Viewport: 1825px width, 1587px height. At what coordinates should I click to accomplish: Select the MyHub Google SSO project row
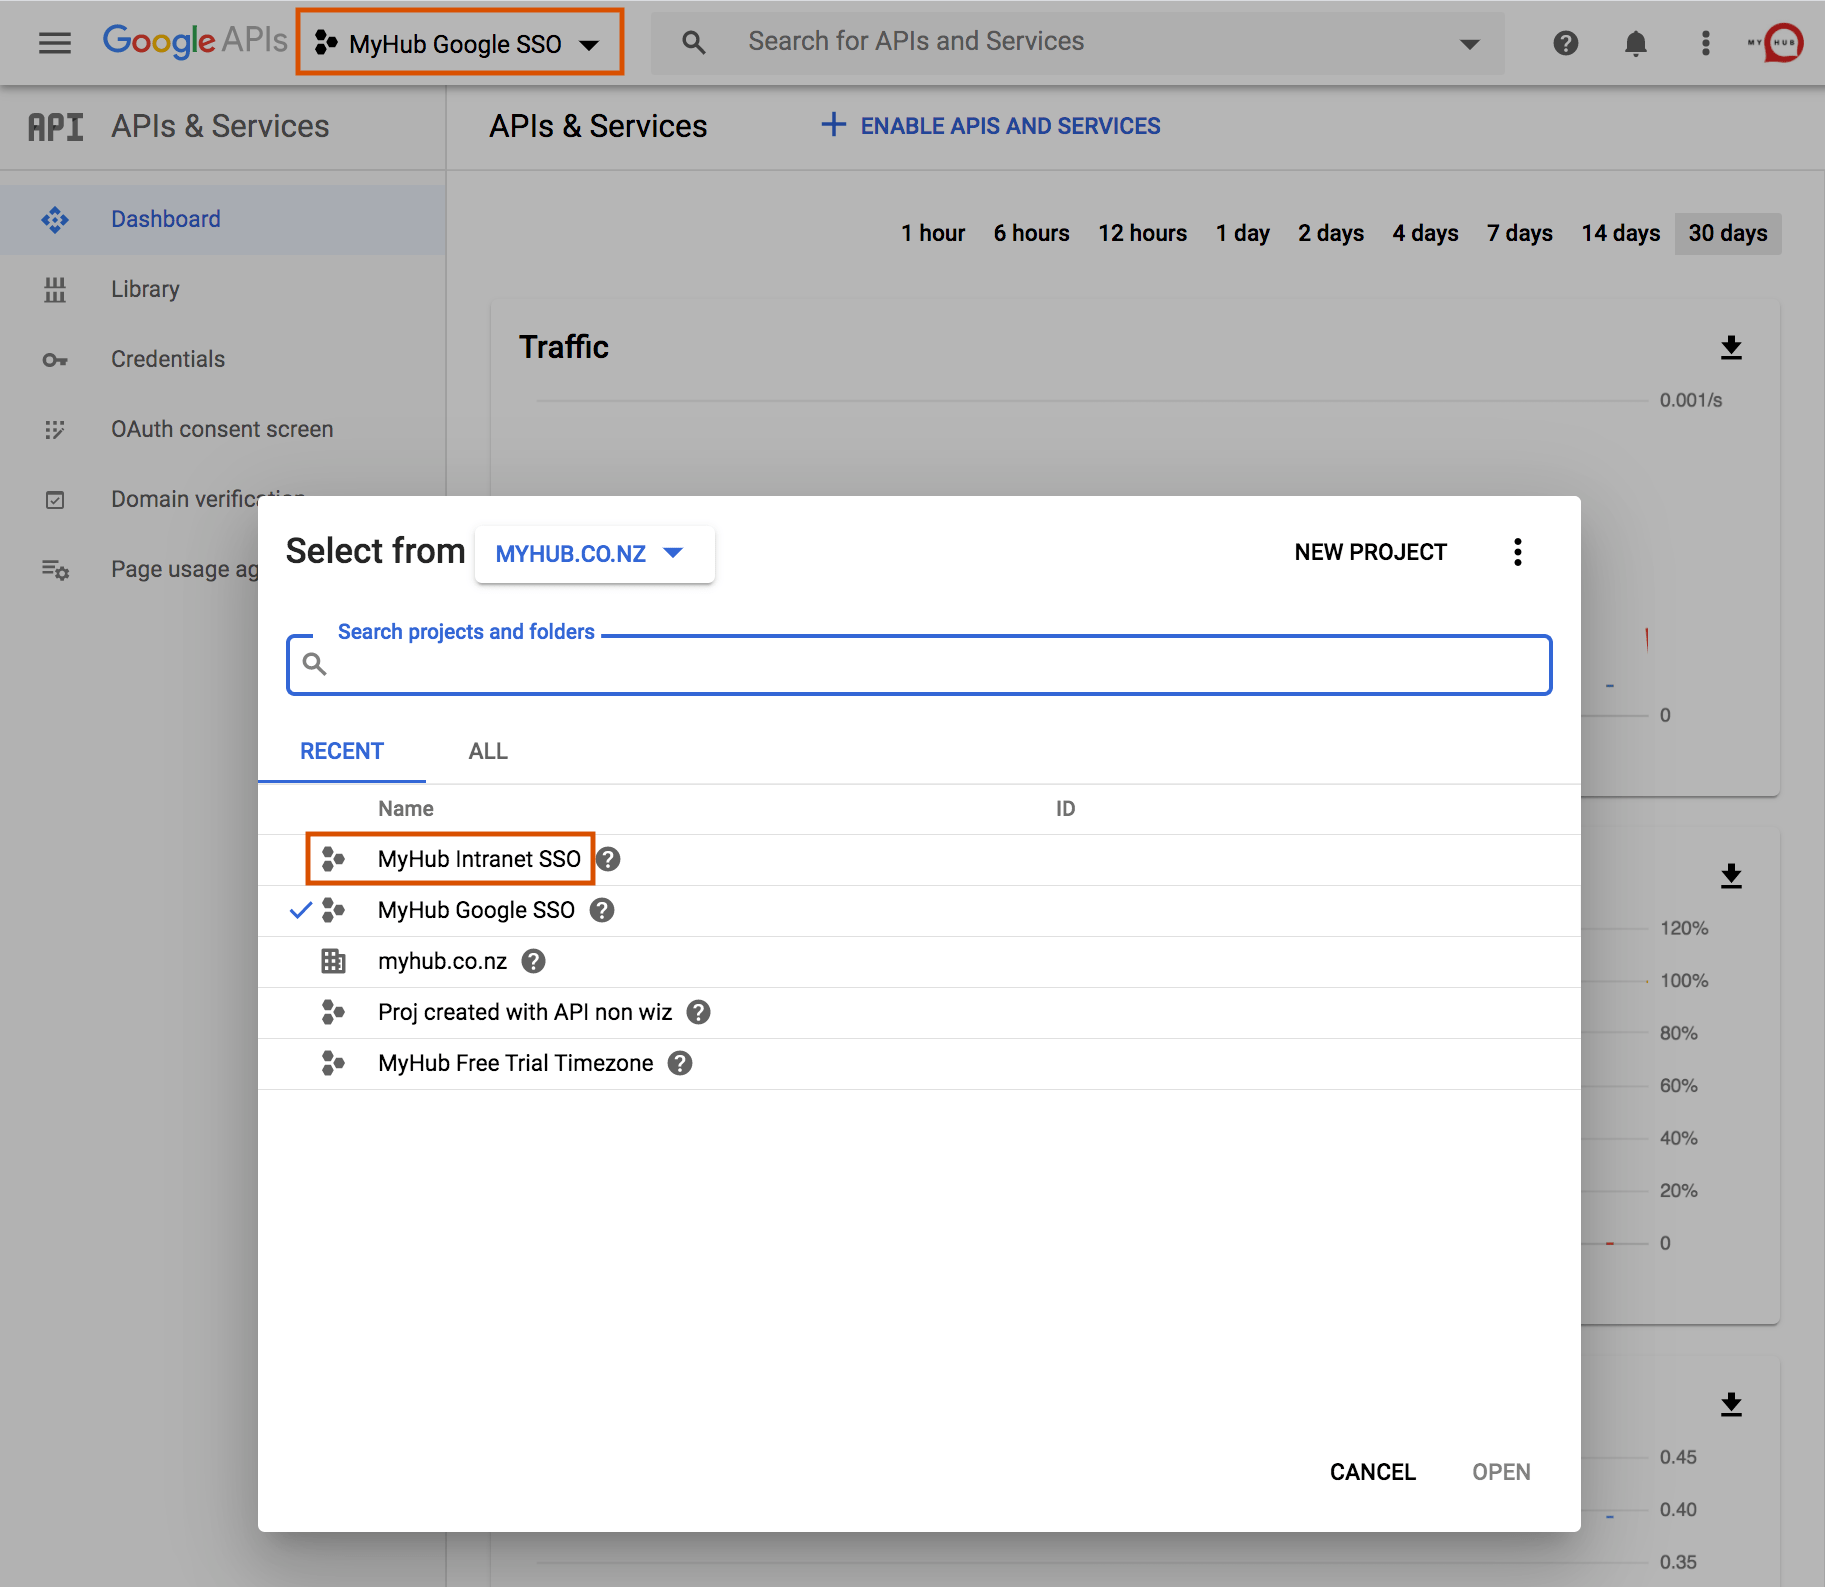tap(919, 911)
